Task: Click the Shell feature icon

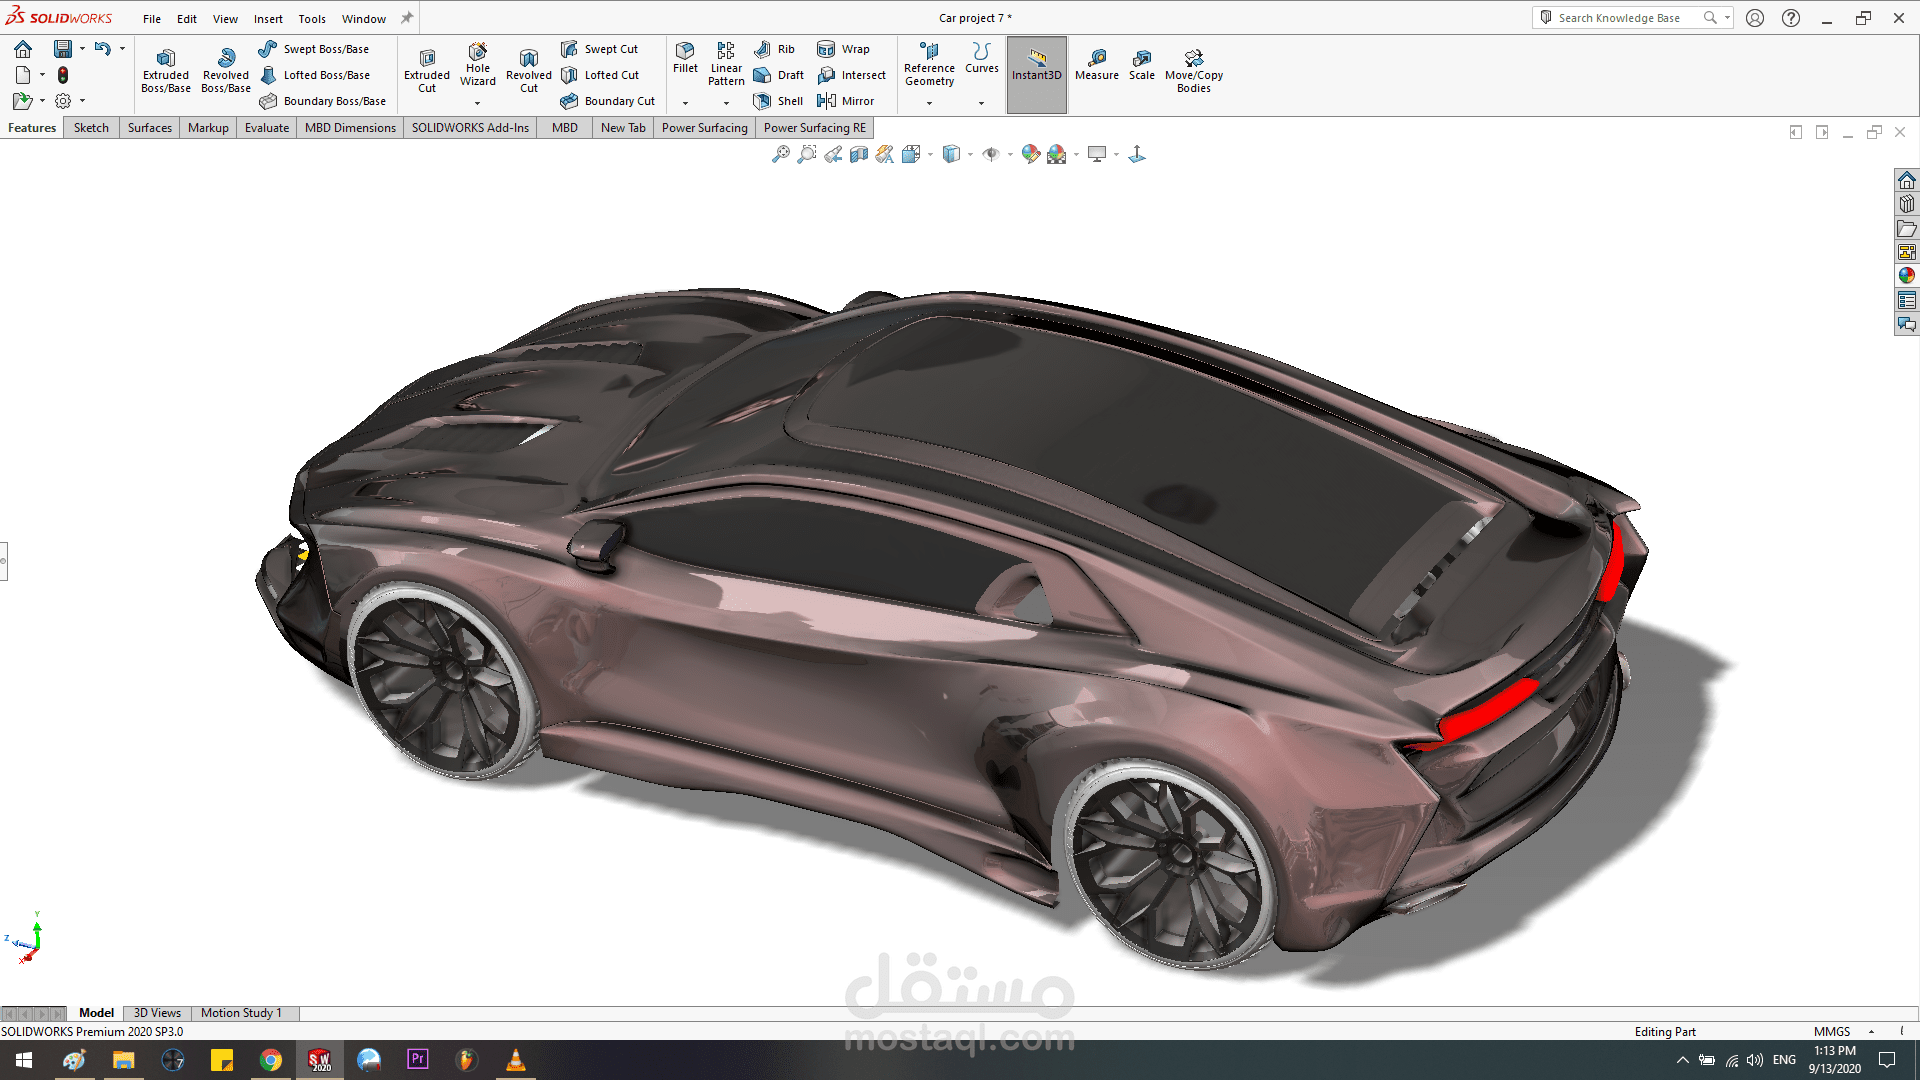Action: 763,101
